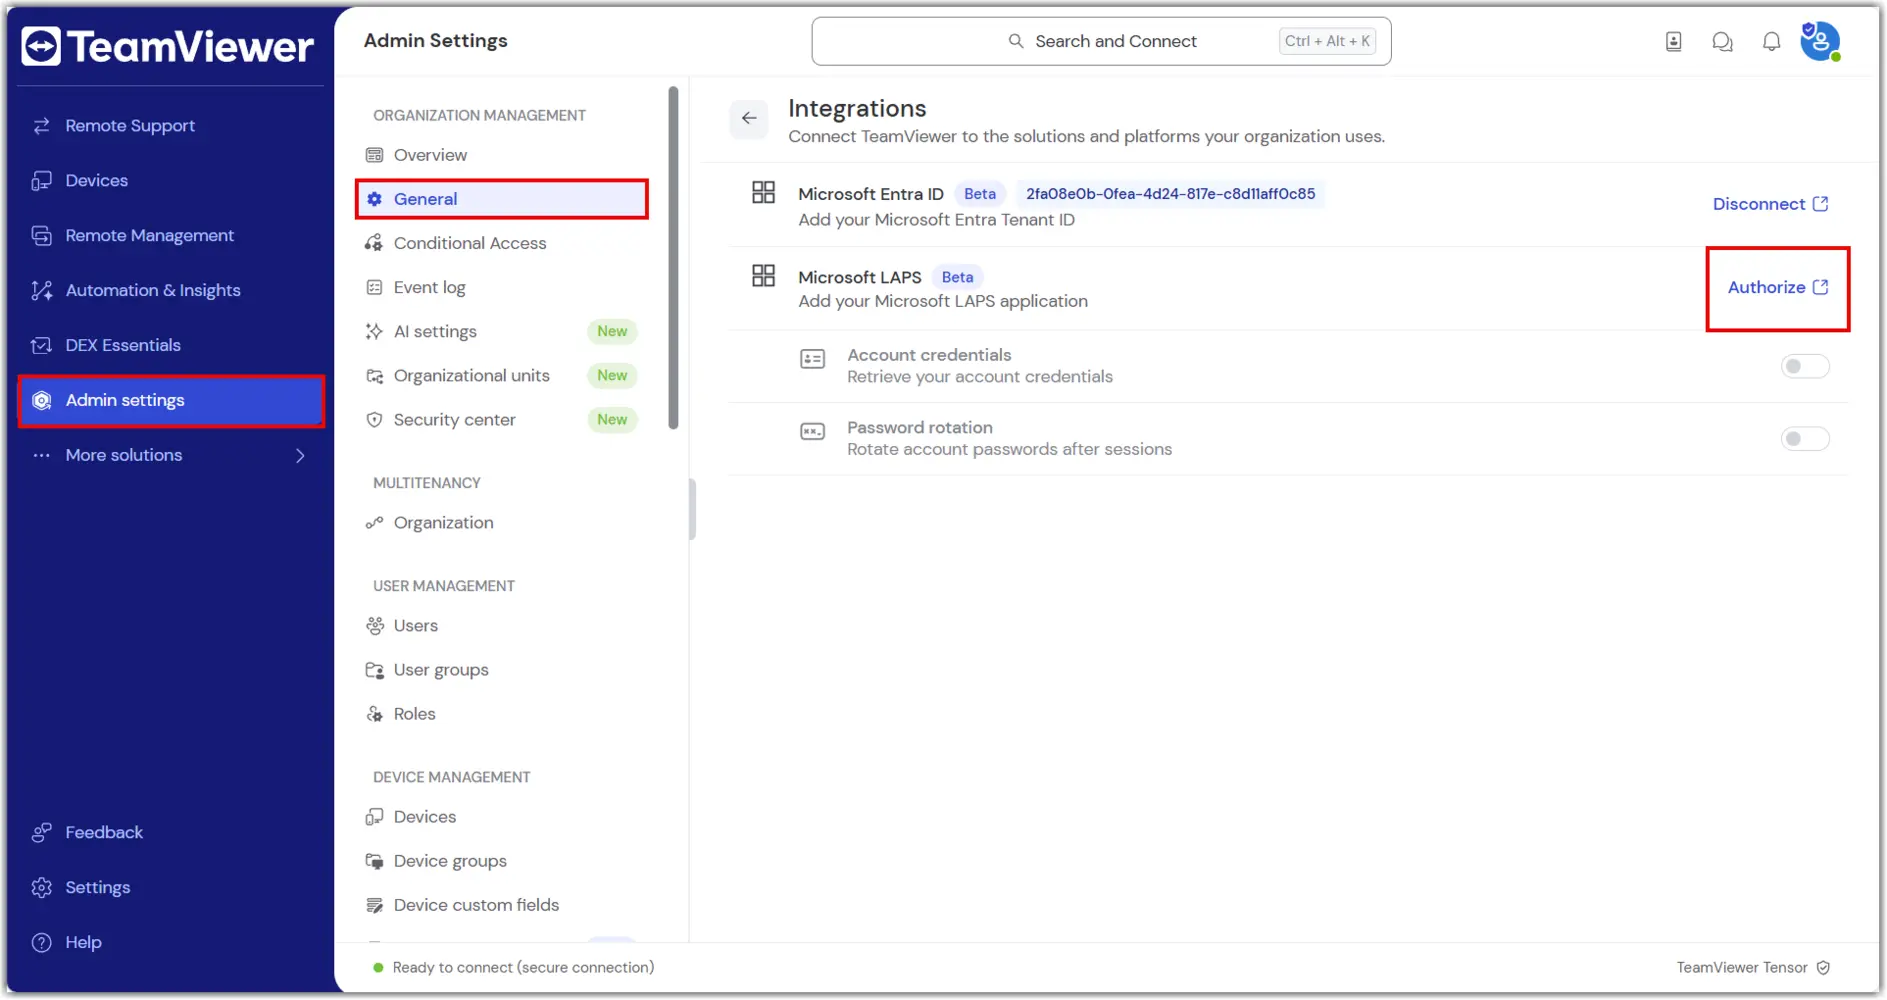This screenshot has width=1887, height=1000.
Task: Click the TeamViewer logo
Action: pyautogui.click(x=168, y=46)
